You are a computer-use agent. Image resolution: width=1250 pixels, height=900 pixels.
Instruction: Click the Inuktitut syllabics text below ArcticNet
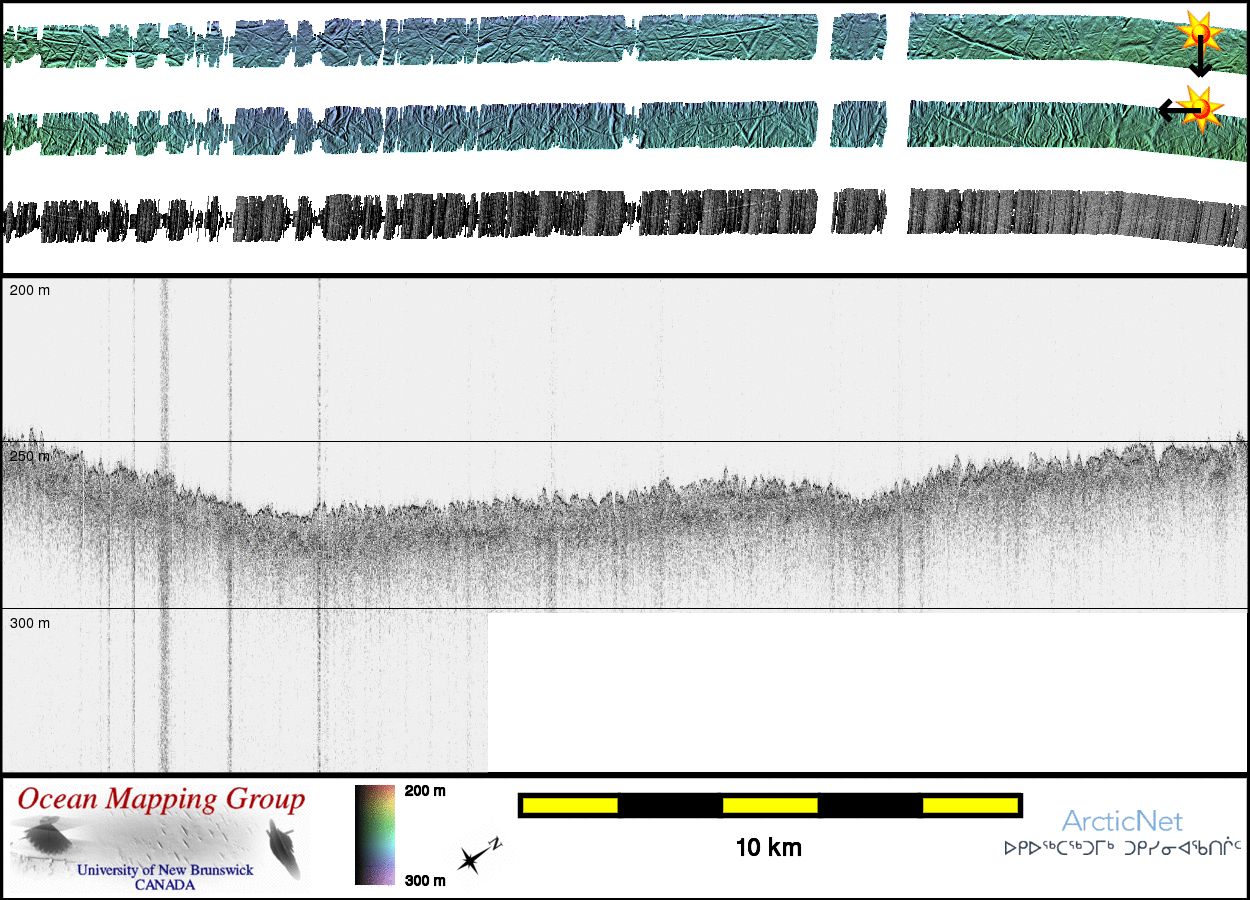click(x=1122, y=848)
